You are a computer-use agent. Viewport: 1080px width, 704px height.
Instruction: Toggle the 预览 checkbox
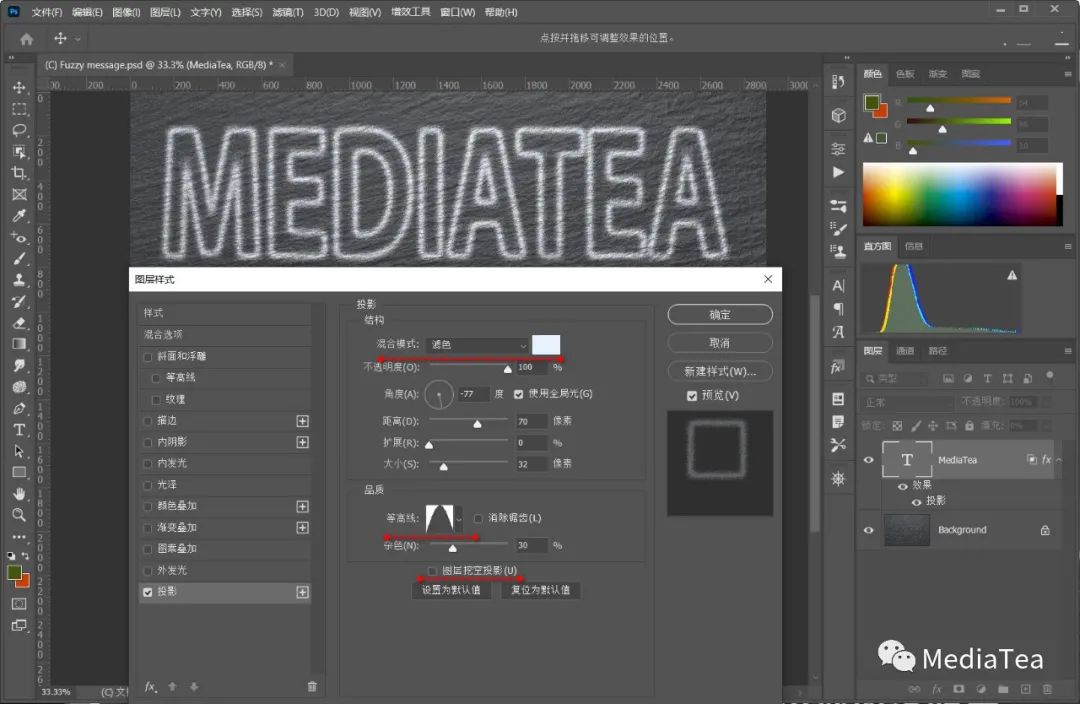[x=692, y=395]
